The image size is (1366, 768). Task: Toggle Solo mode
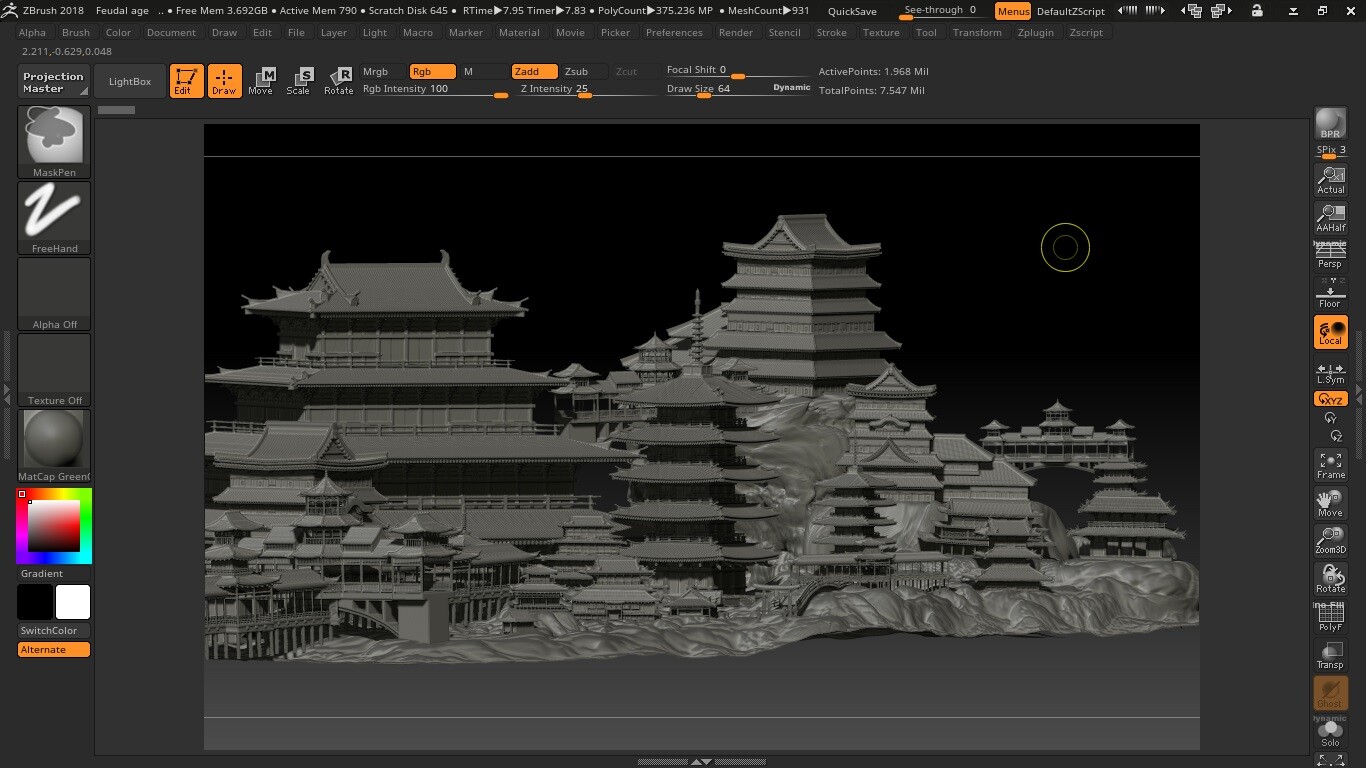[1330, 732]
